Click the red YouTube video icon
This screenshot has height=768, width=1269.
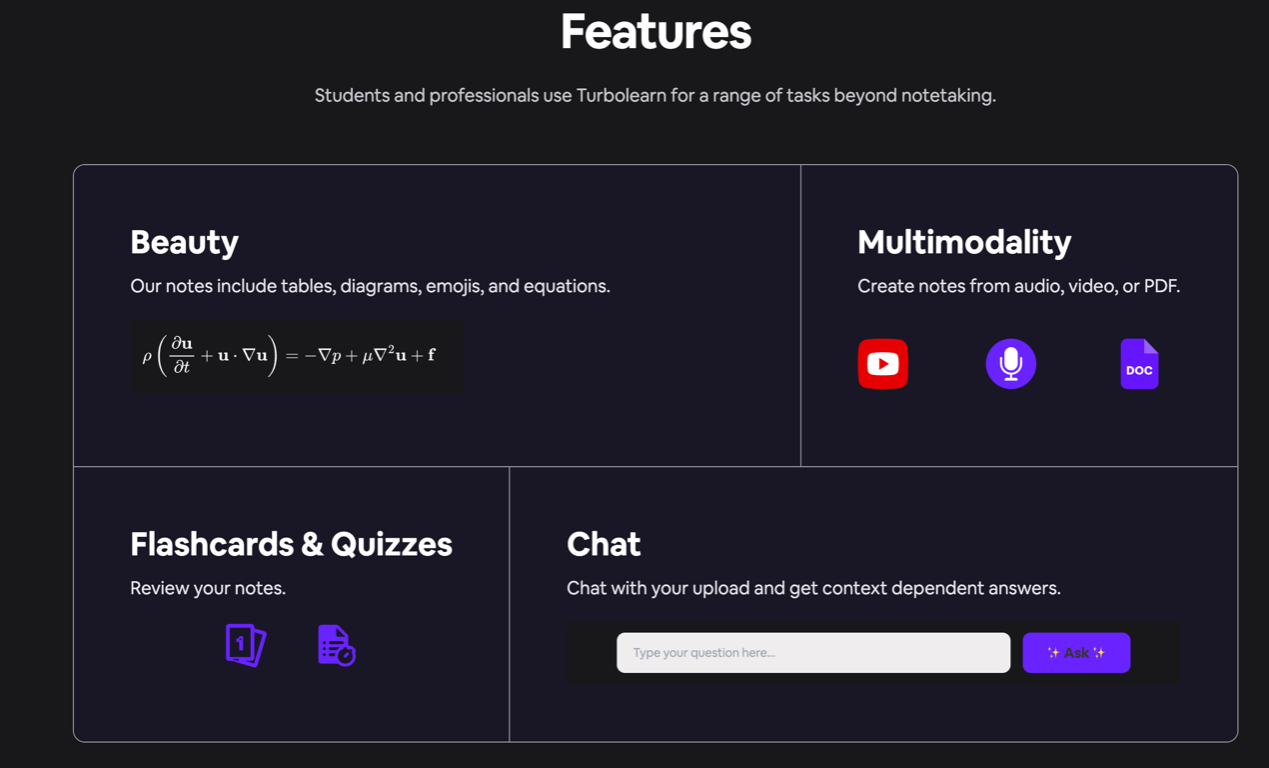(882, 363)
